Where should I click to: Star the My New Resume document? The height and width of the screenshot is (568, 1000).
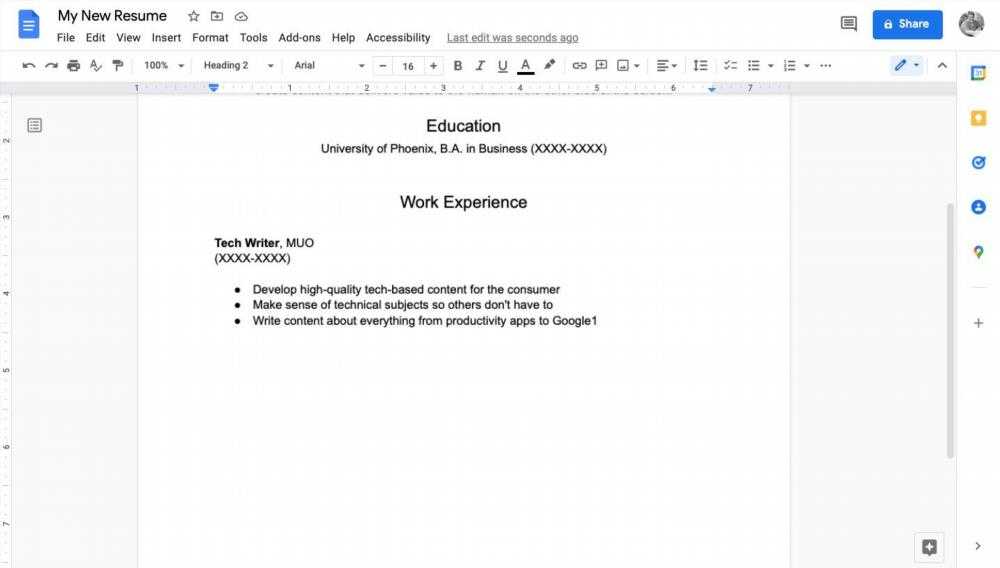coord(194,16)
